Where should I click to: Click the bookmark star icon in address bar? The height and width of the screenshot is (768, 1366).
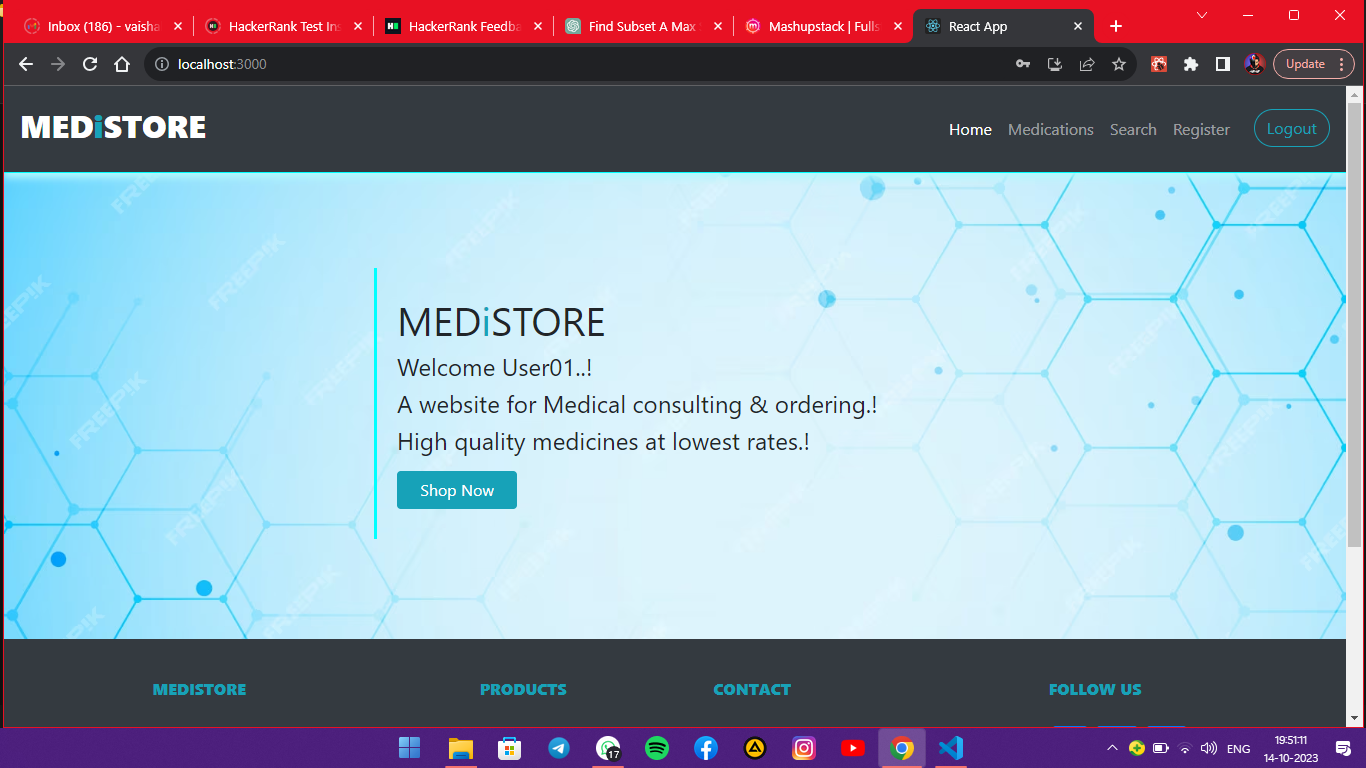1119,64
